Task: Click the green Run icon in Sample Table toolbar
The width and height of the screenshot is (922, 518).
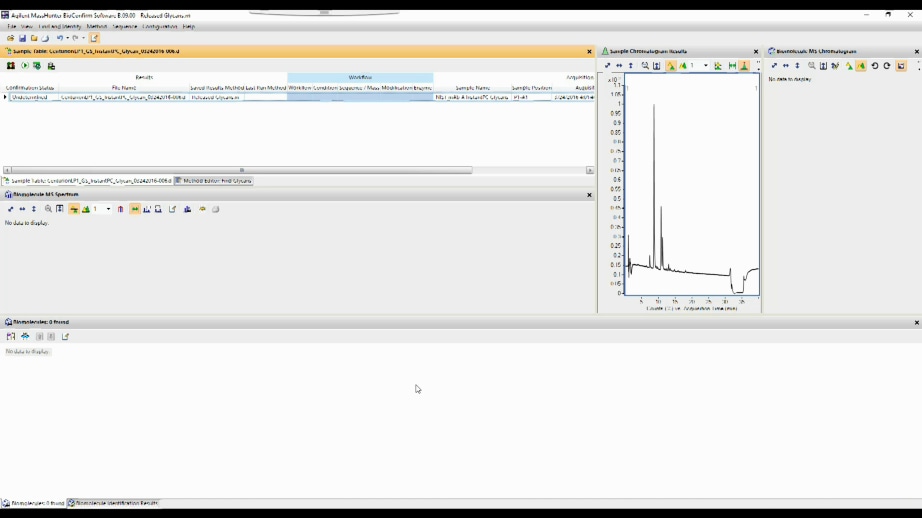Action: [25, 66]
